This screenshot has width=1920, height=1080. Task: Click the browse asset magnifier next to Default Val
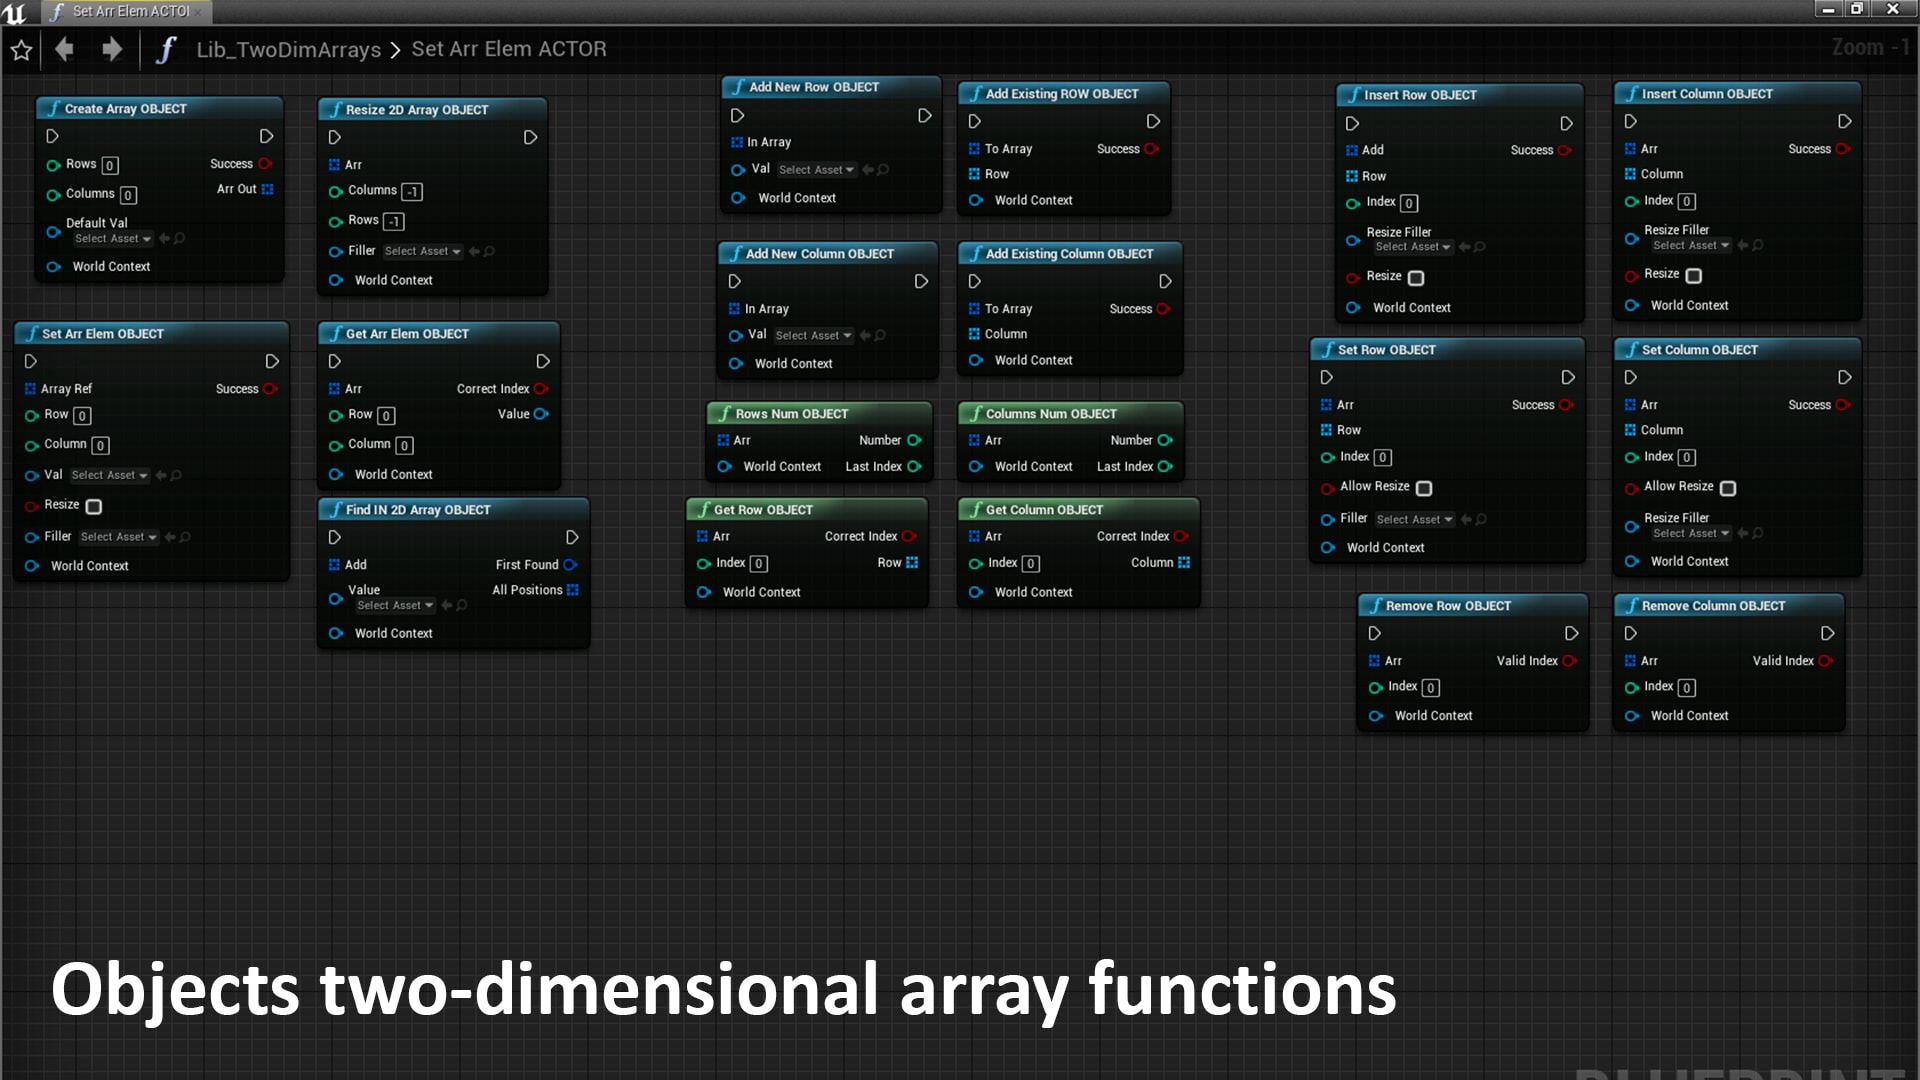pos(177,239)
